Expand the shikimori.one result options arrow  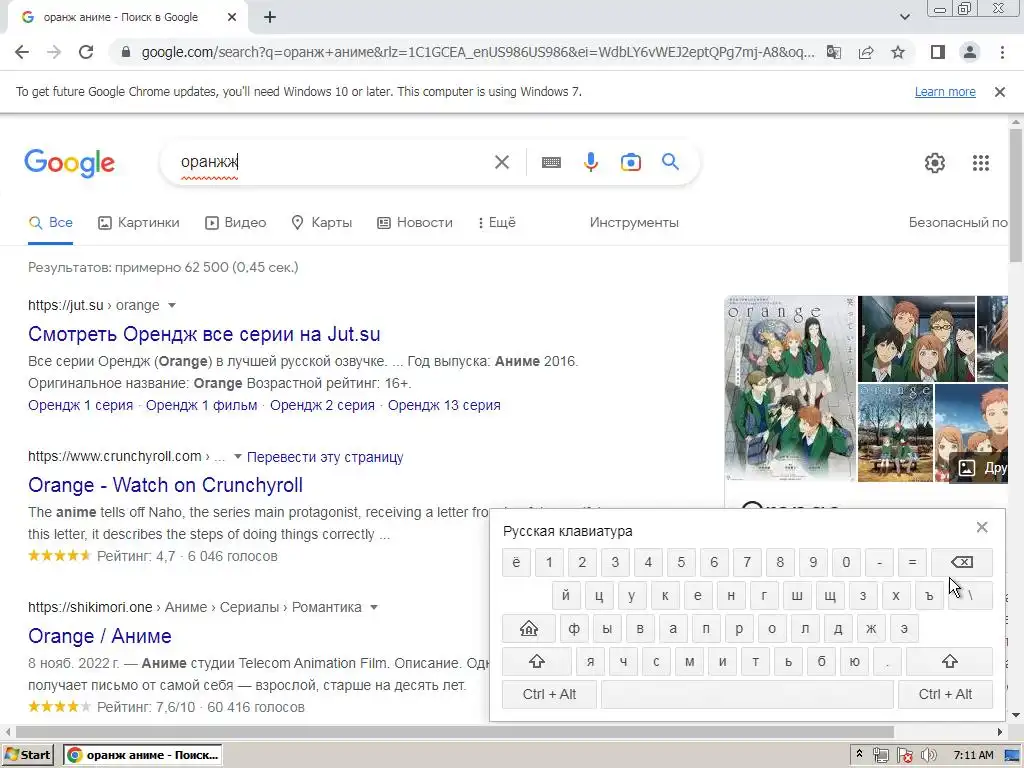(x=374, y=607)
